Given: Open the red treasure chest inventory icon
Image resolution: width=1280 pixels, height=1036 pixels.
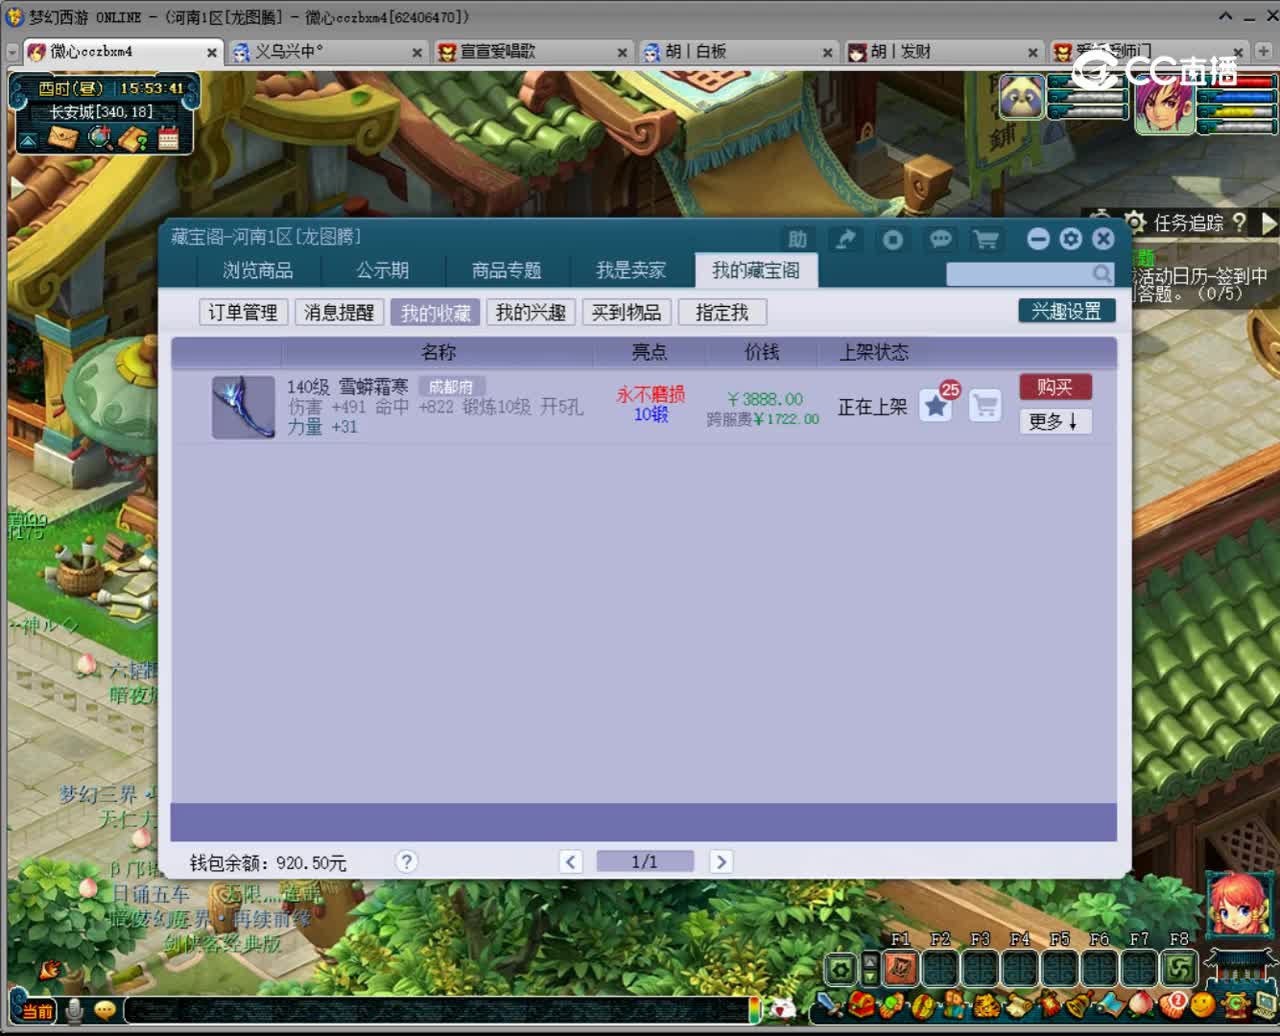Looking at the screenshot, I should pos(860,1004).
